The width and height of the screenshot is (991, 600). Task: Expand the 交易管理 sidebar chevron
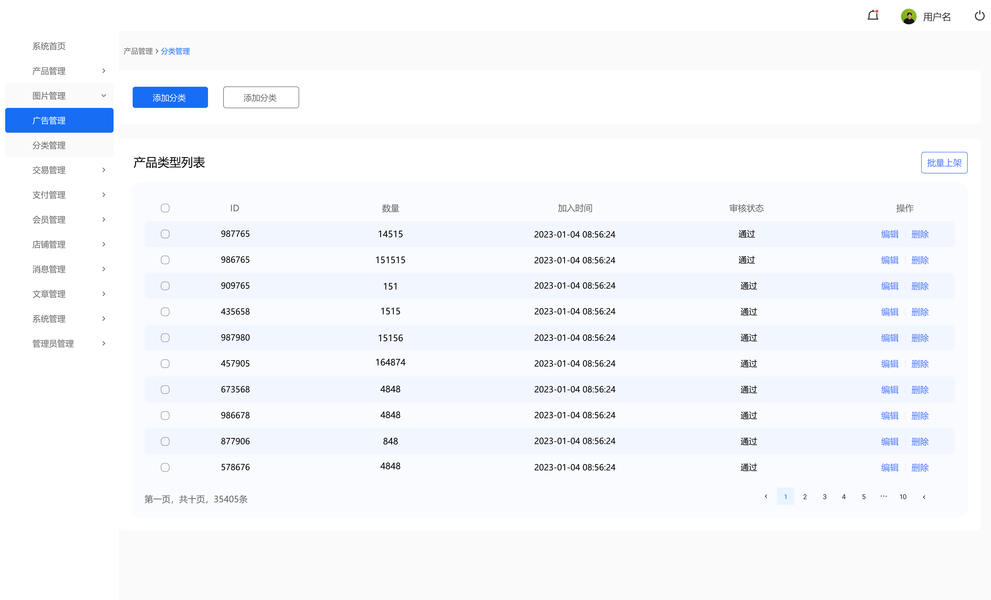pos(104,170)
